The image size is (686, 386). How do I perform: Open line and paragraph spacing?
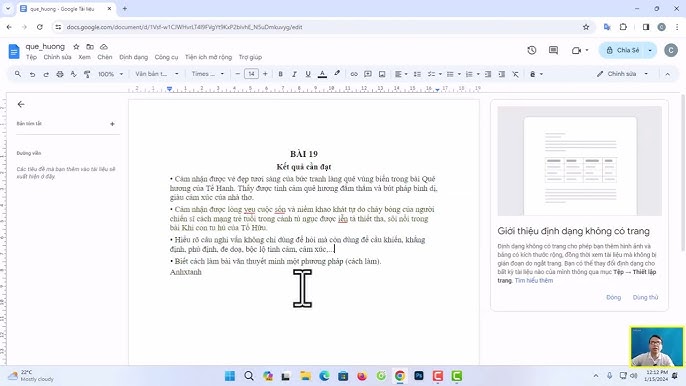coord(417,74)
